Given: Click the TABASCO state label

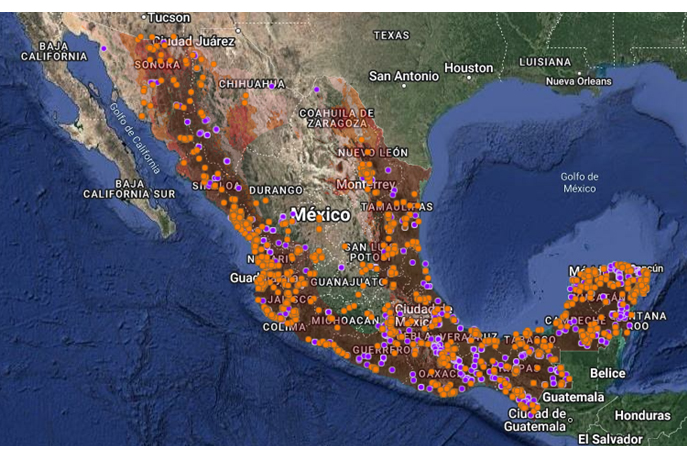Looking at the screenshot, I should 530,340.
